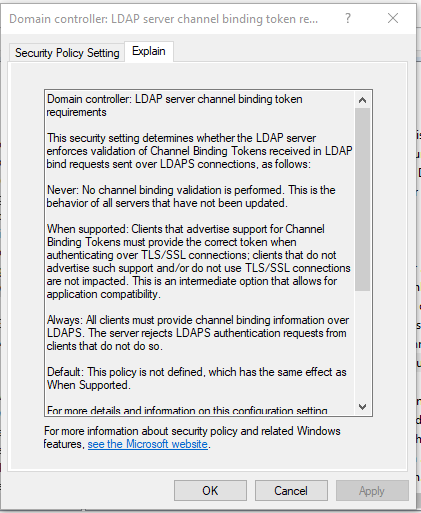Image resolution: width=421 pixels, height=513 pixels.
Task: Switch to the Security Policy Setting tab
Action: point(67,53)
